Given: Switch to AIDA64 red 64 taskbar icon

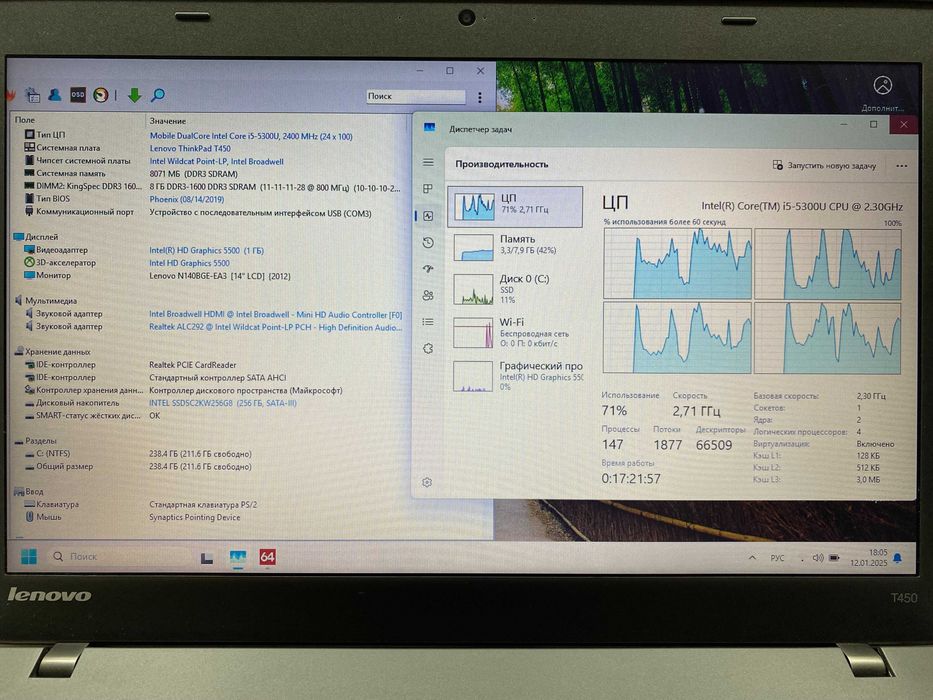Looking at the screenshot, I should pos(267,557).
